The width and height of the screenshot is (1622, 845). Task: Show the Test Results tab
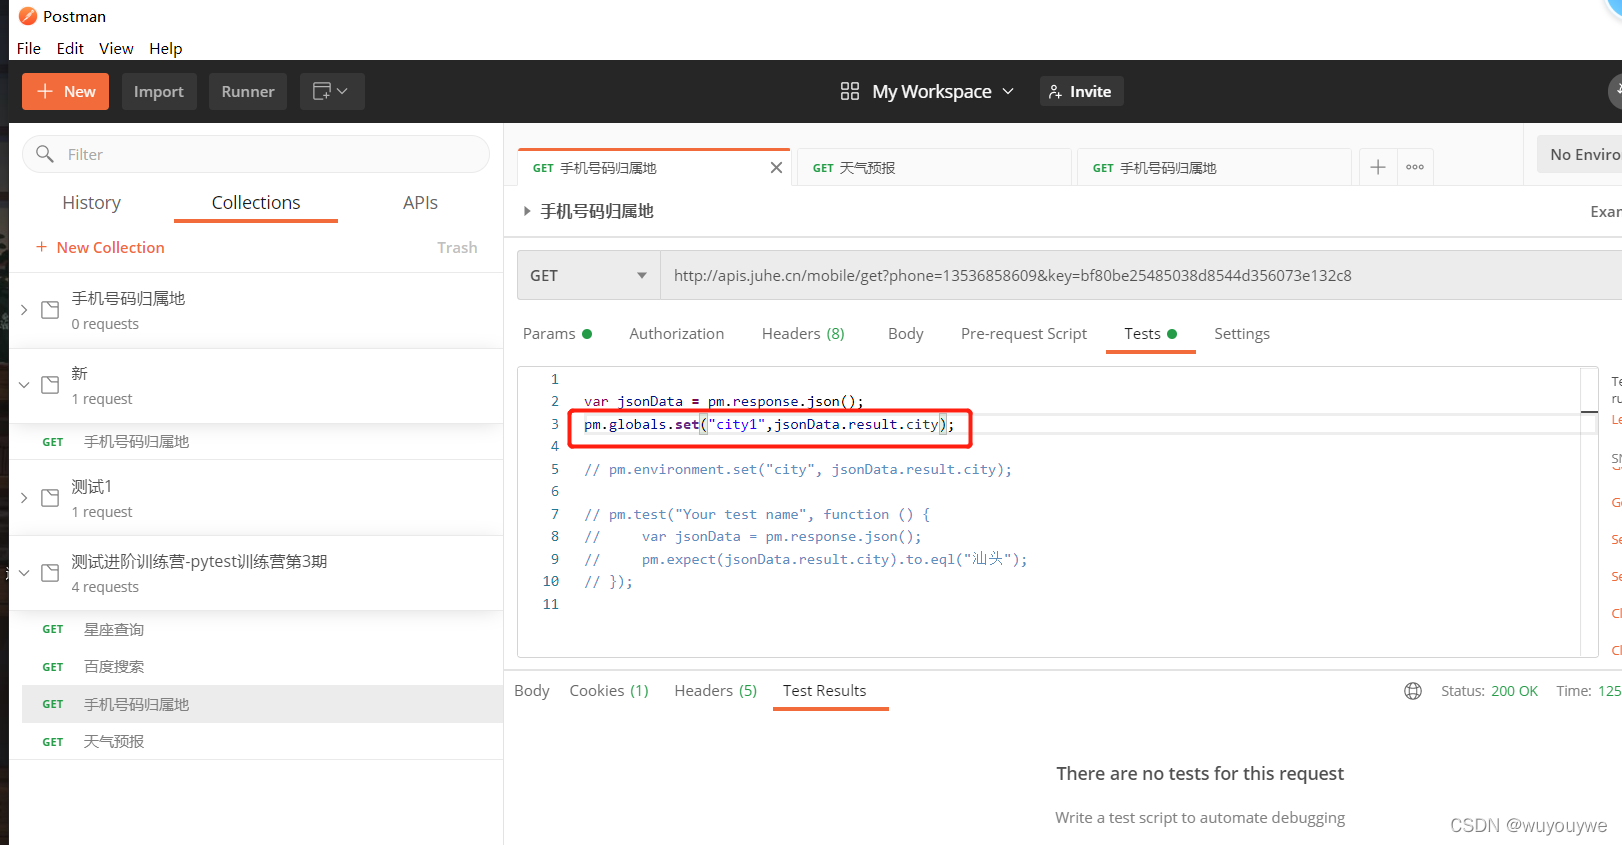825,691
